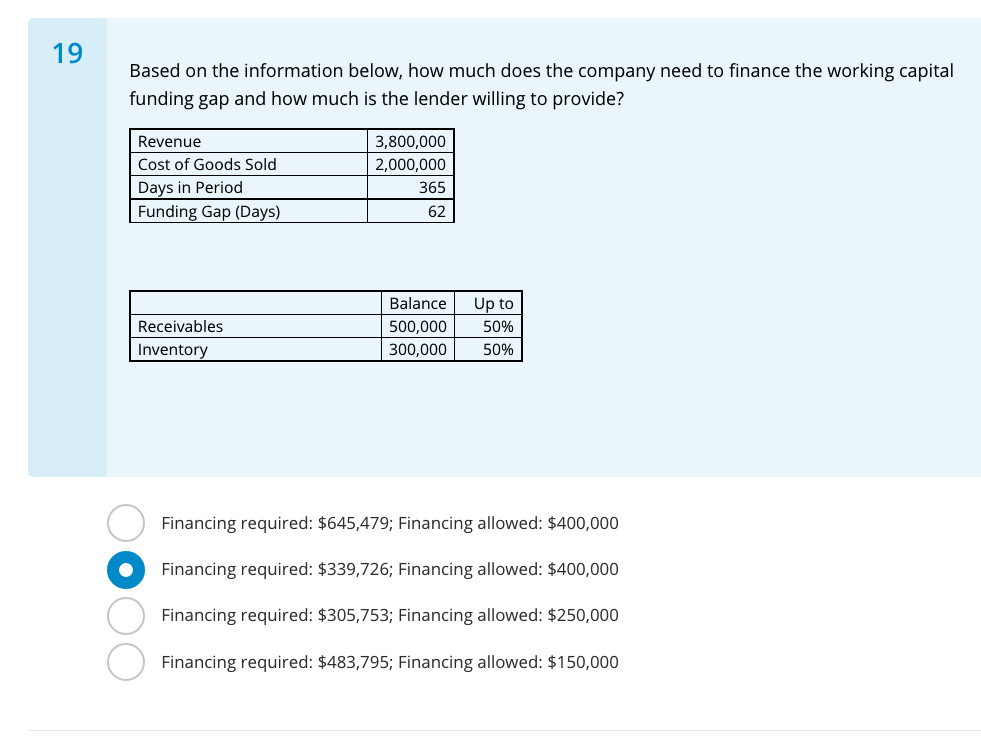Viewport: 981px width, 740px height.
Task: Click the funding gap value 62
Action: 435,211
